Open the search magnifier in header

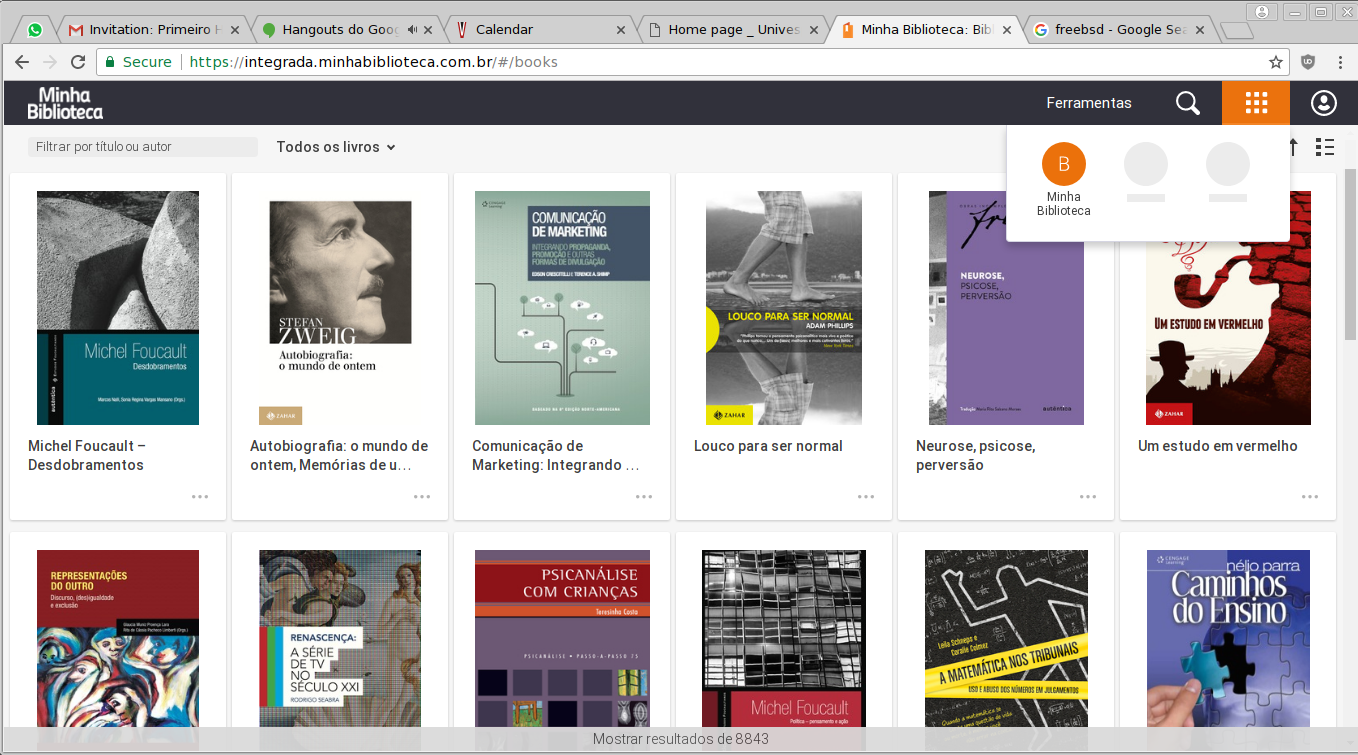click(x=1187, y=103)
